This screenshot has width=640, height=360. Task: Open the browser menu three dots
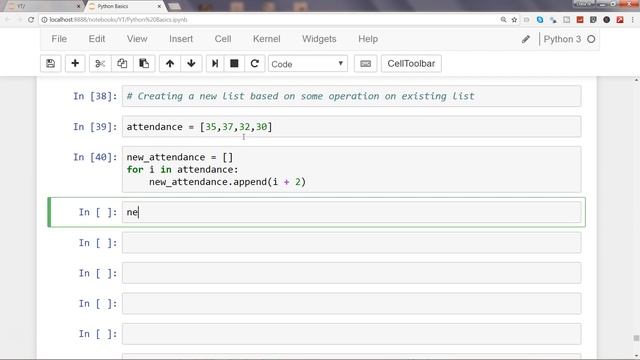tap(633, 20)
